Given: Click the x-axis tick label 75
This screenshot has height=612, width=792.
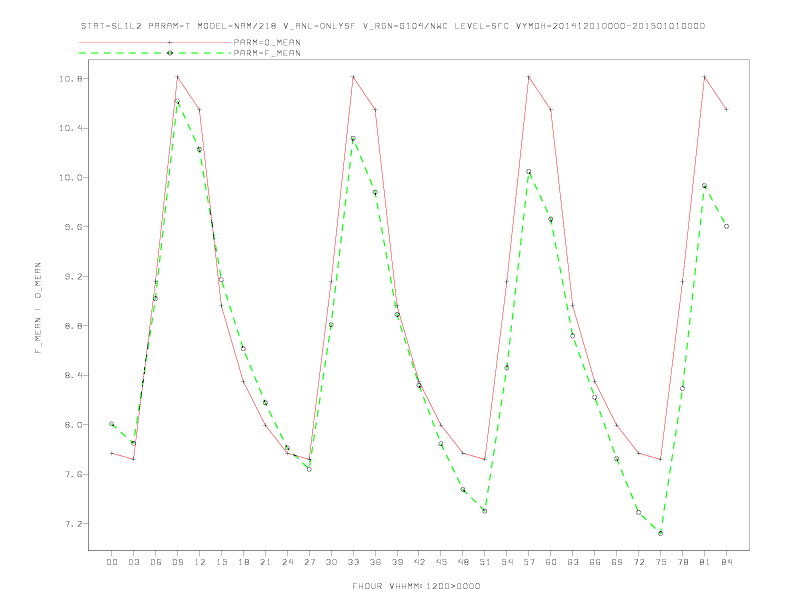Looking at the screenshot, I should pyautogui.click(x=661, y=562).
